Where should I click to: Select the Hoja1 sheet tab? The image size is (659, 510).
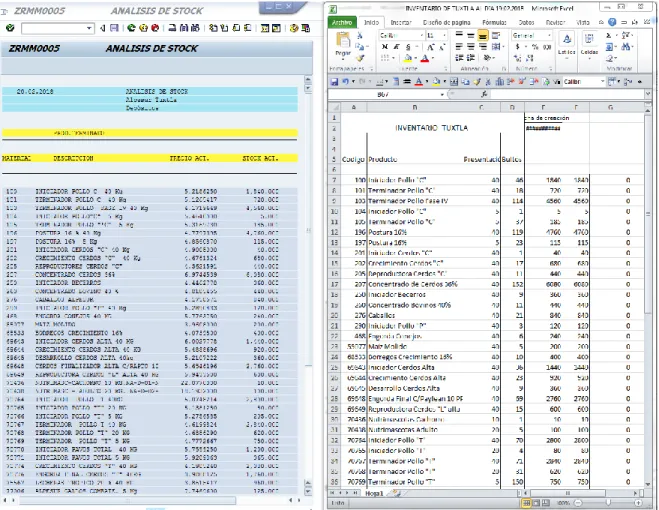(374, 493)
